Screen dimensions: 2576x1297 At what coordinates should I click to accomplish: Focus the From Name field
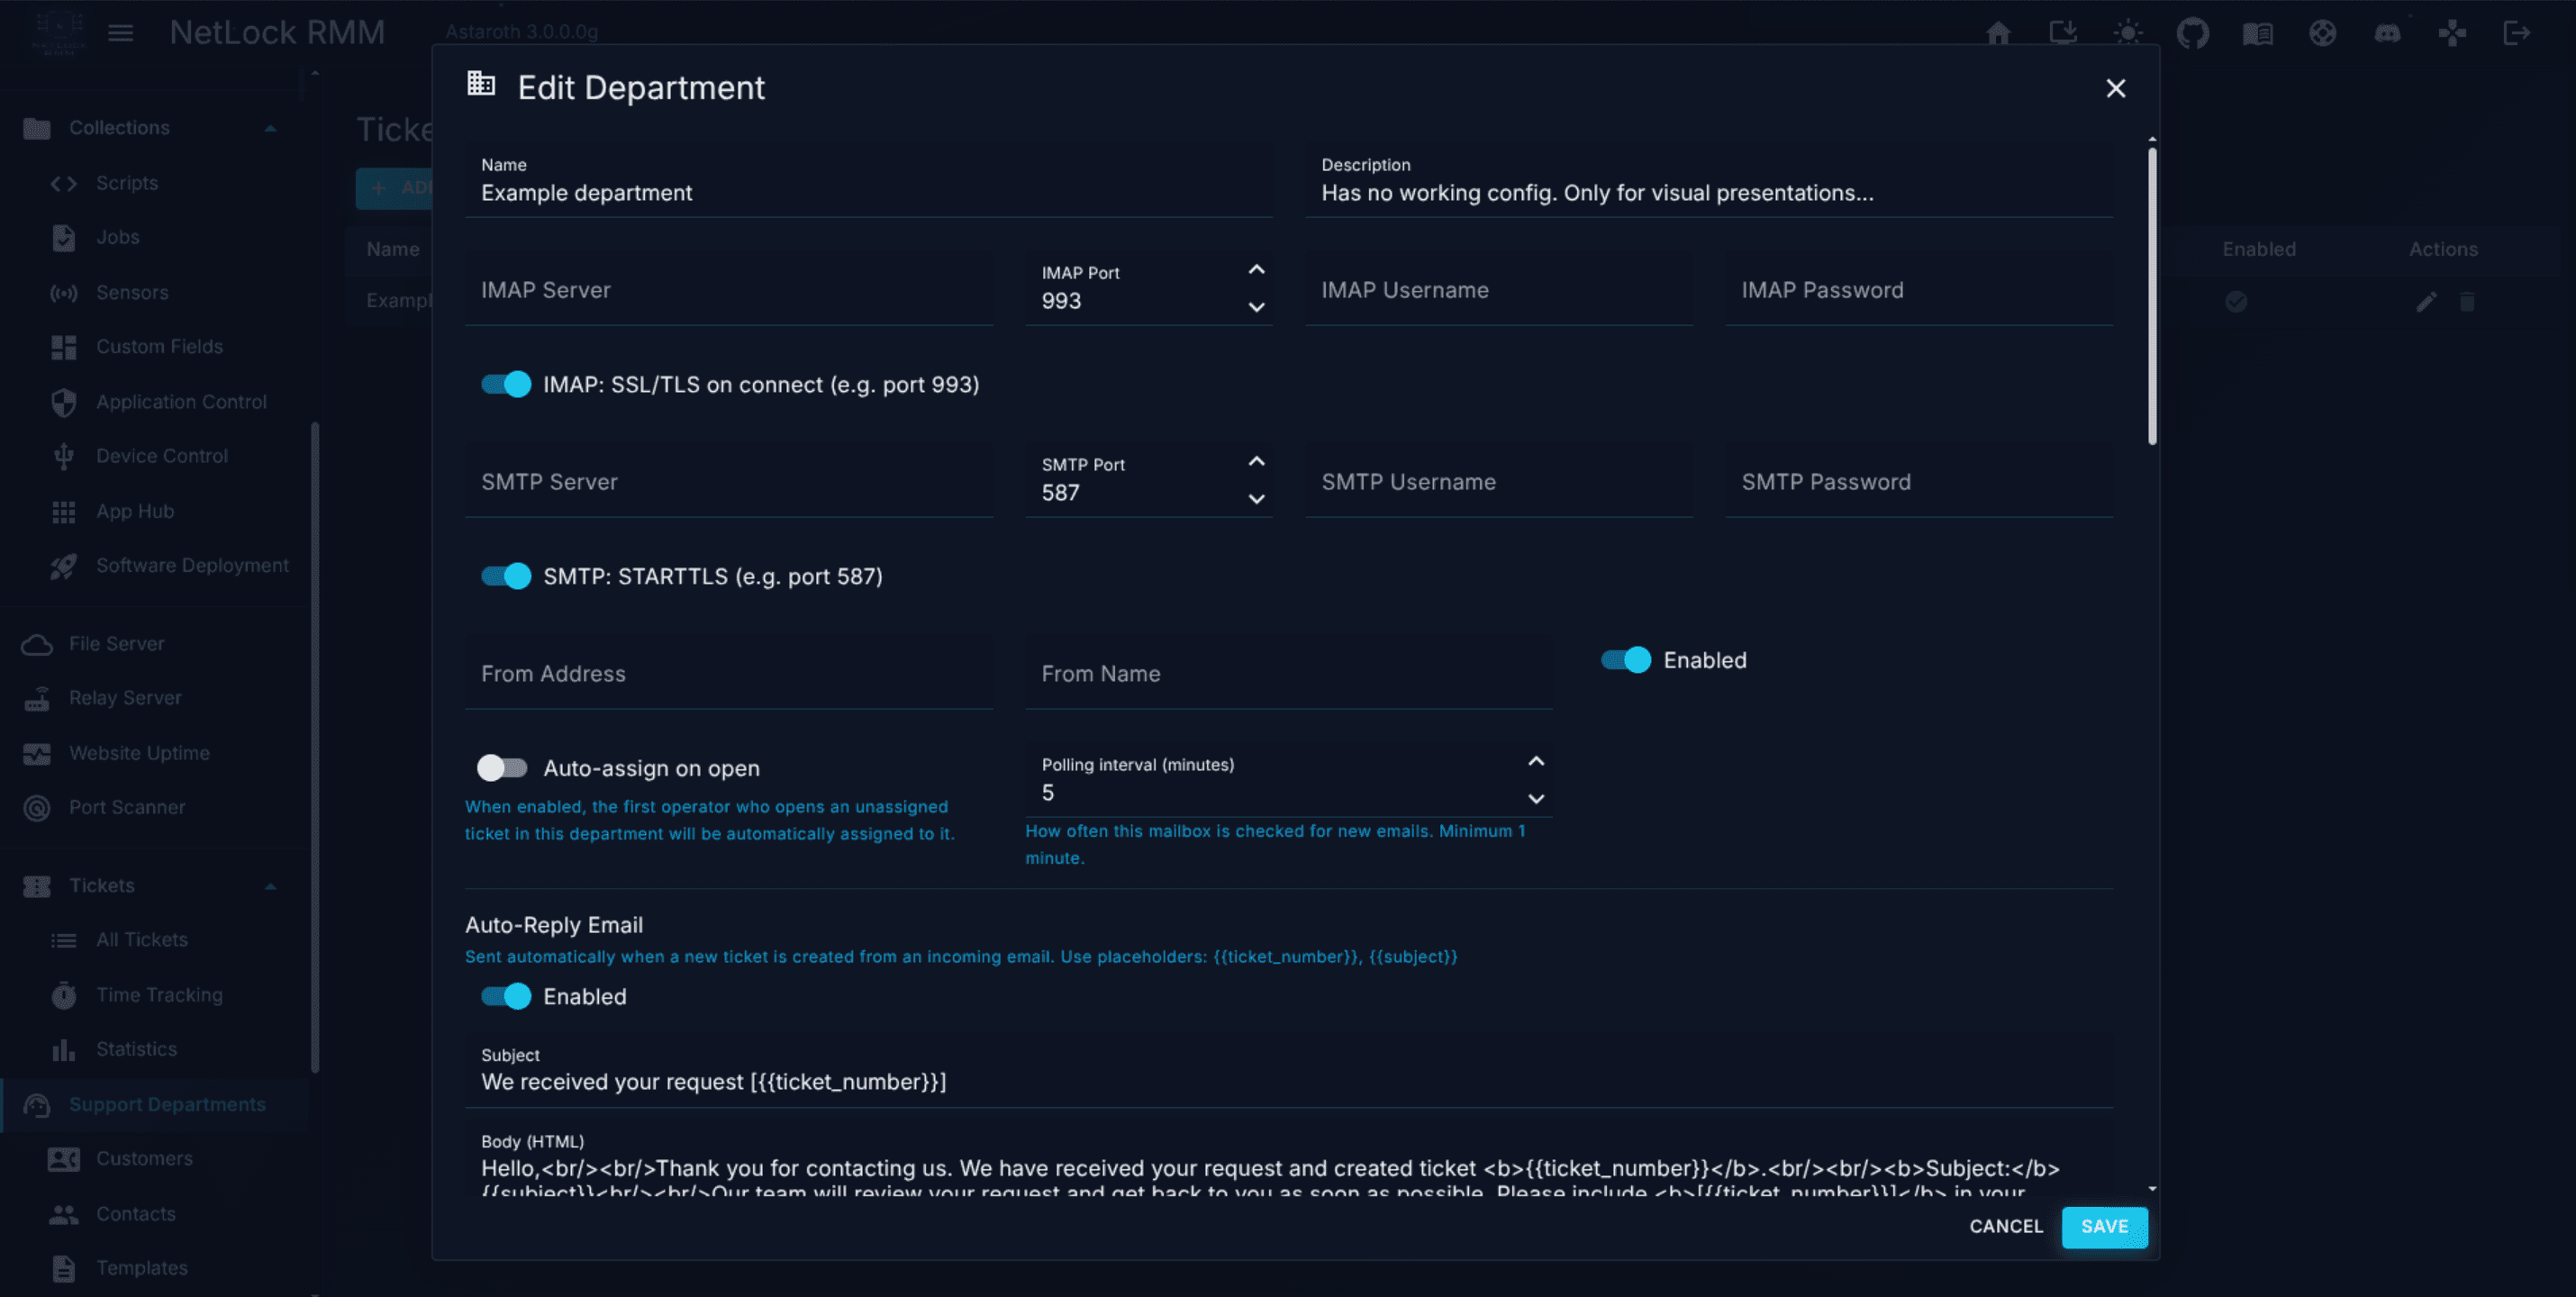[1289, 673]
